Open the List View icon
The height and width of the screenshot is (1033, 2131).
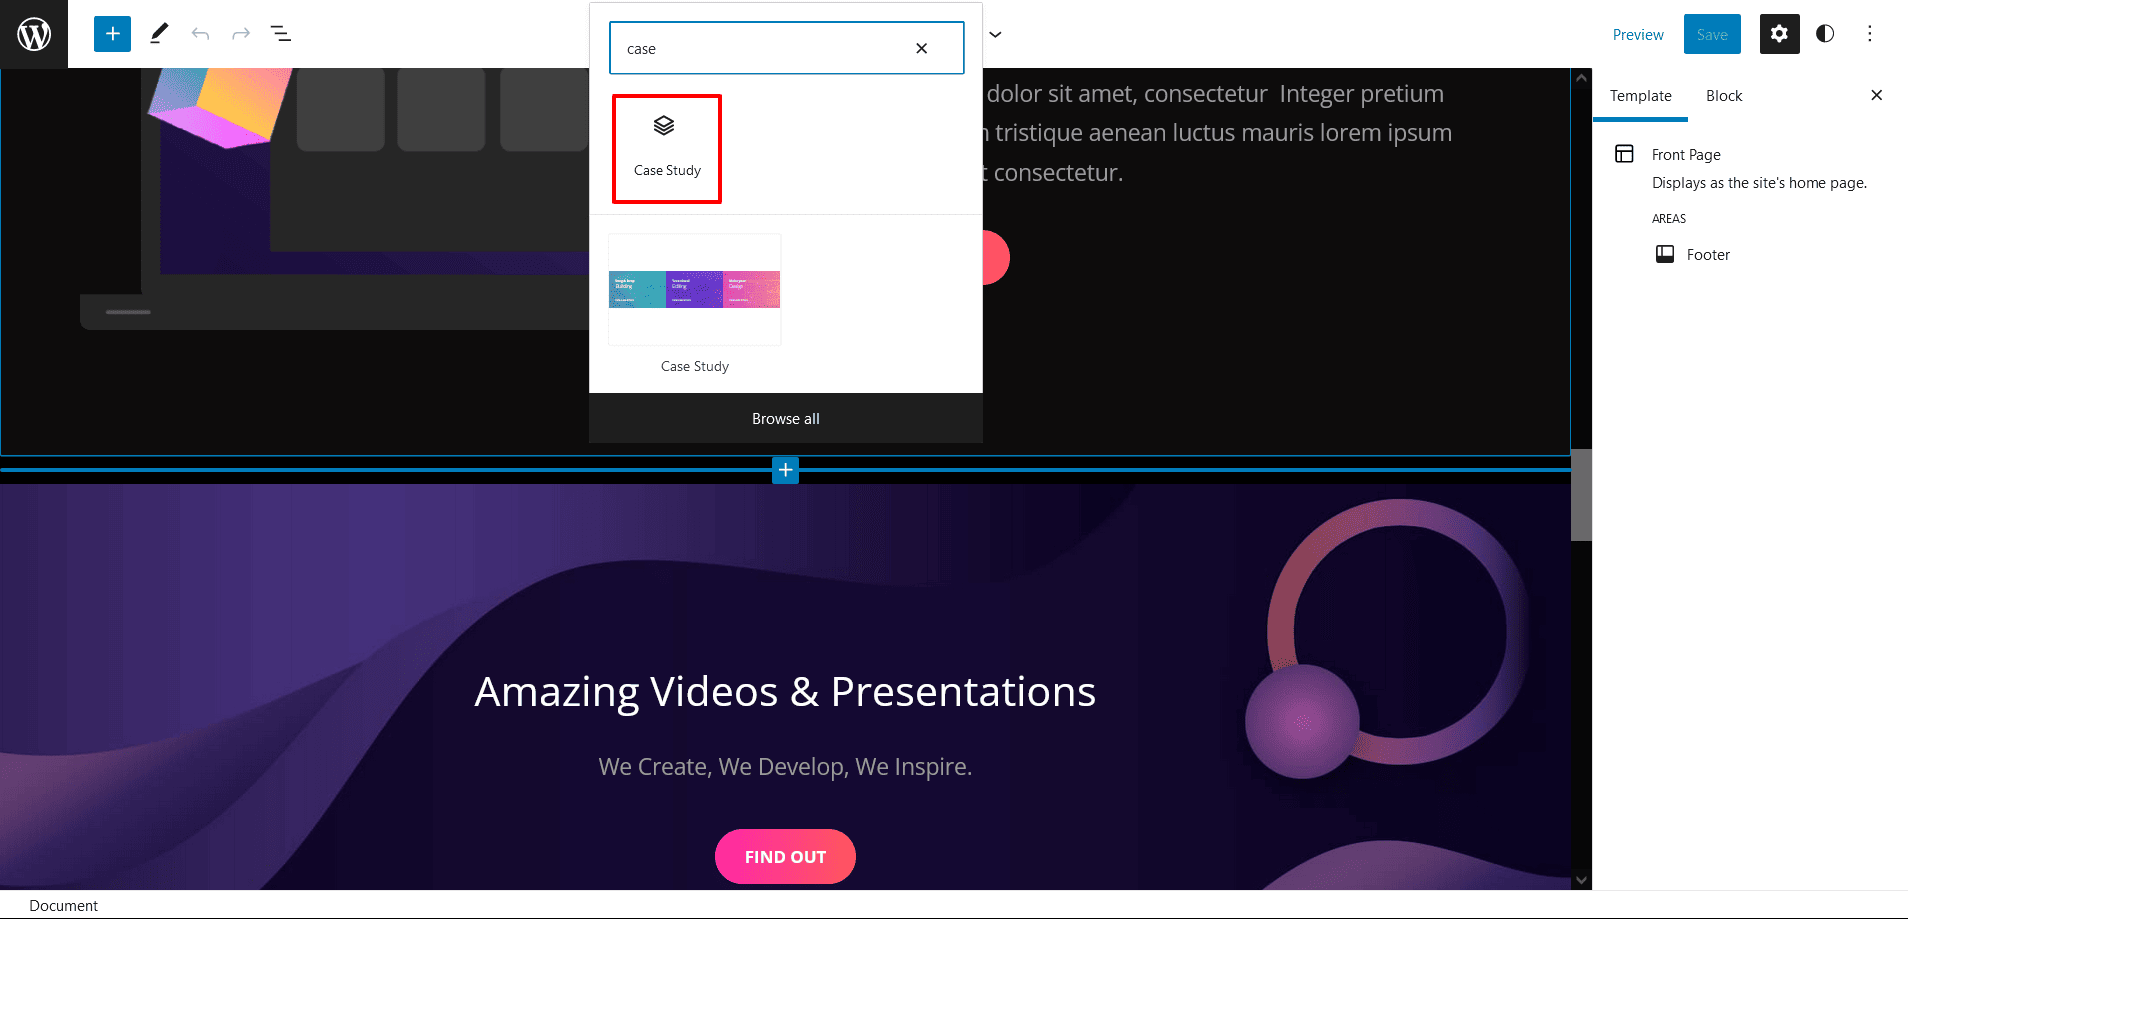(x=281, y=34)
